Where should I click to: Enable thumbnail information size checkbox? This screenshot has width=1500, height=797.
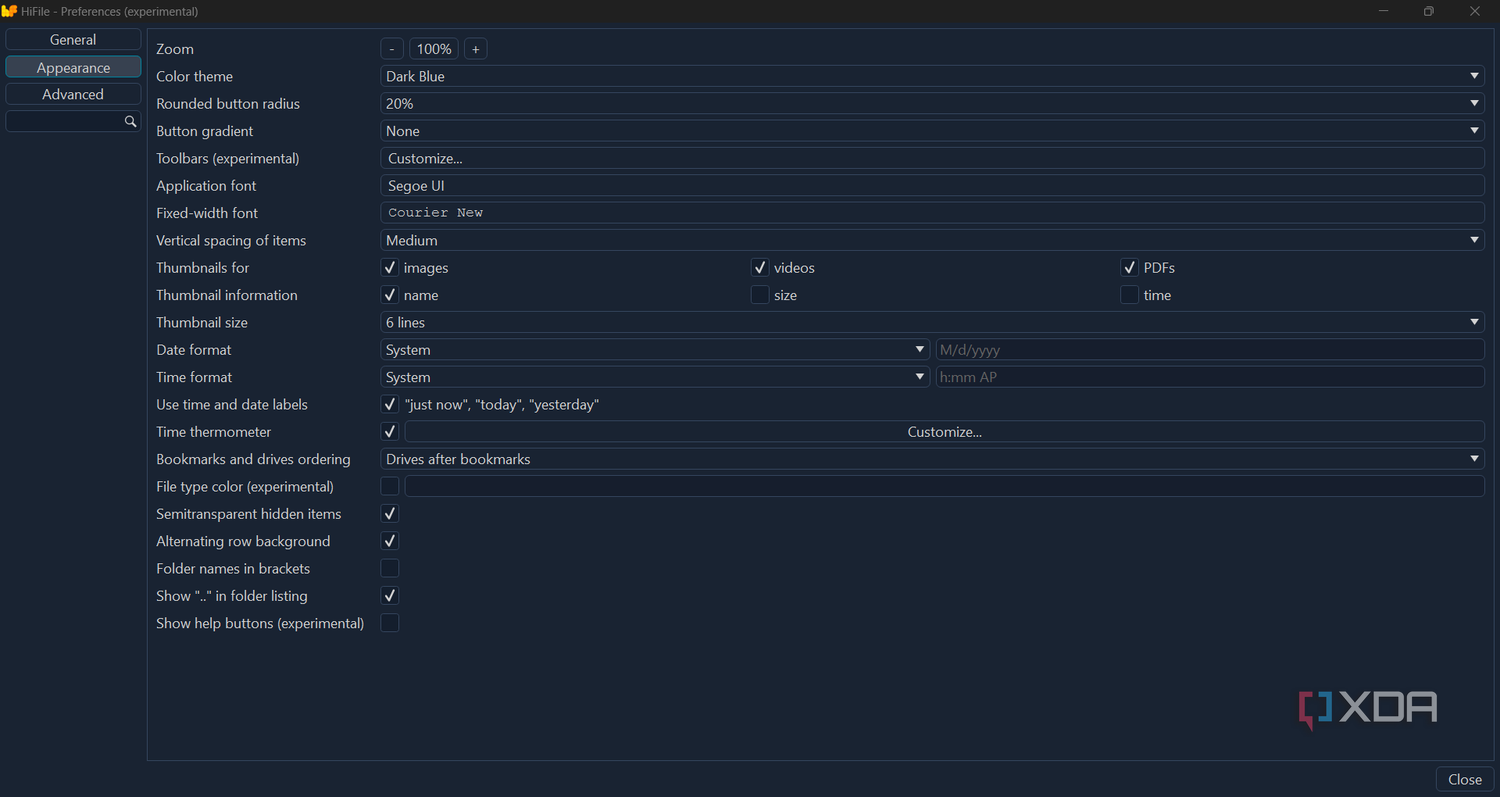tap(760, 295)
